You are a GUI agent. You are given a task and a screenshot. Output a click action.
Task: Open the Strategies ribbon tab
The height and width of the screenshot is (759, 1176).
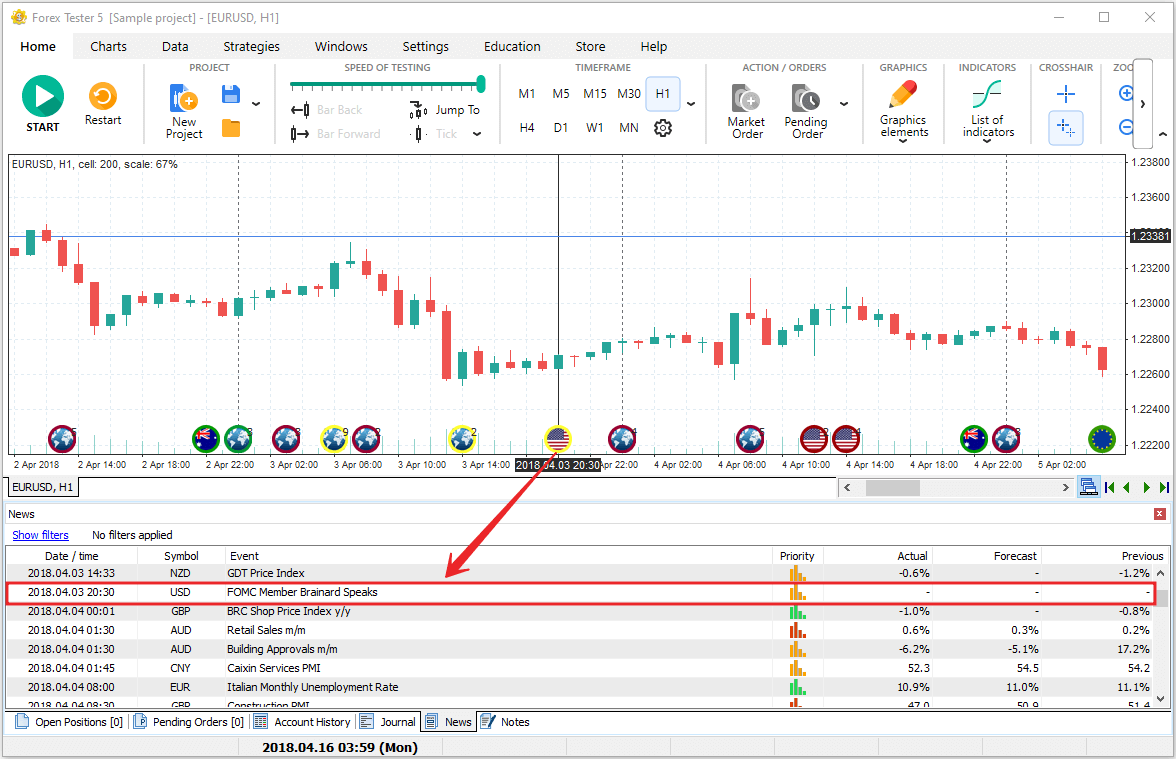251,46
